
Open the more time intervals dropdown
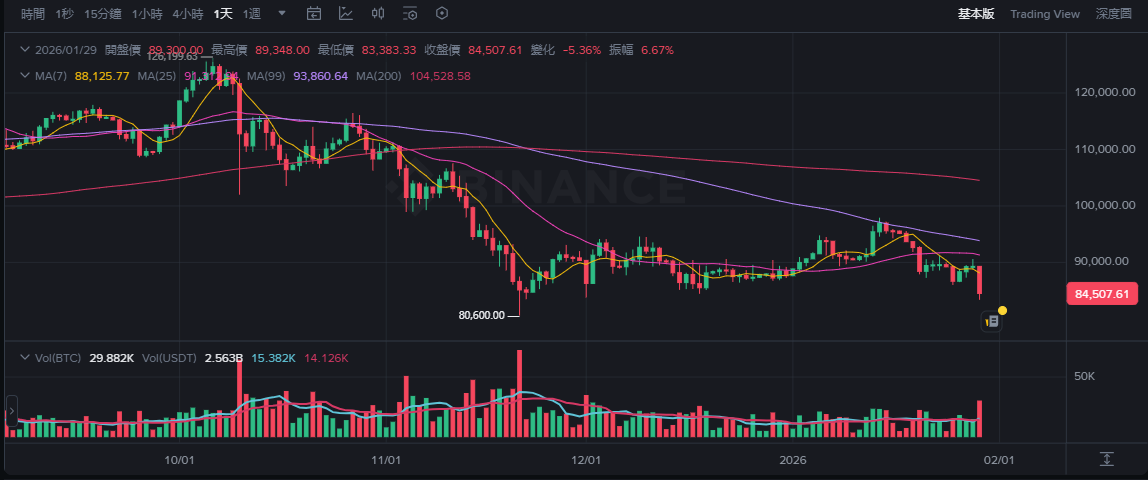click(282, 14)
